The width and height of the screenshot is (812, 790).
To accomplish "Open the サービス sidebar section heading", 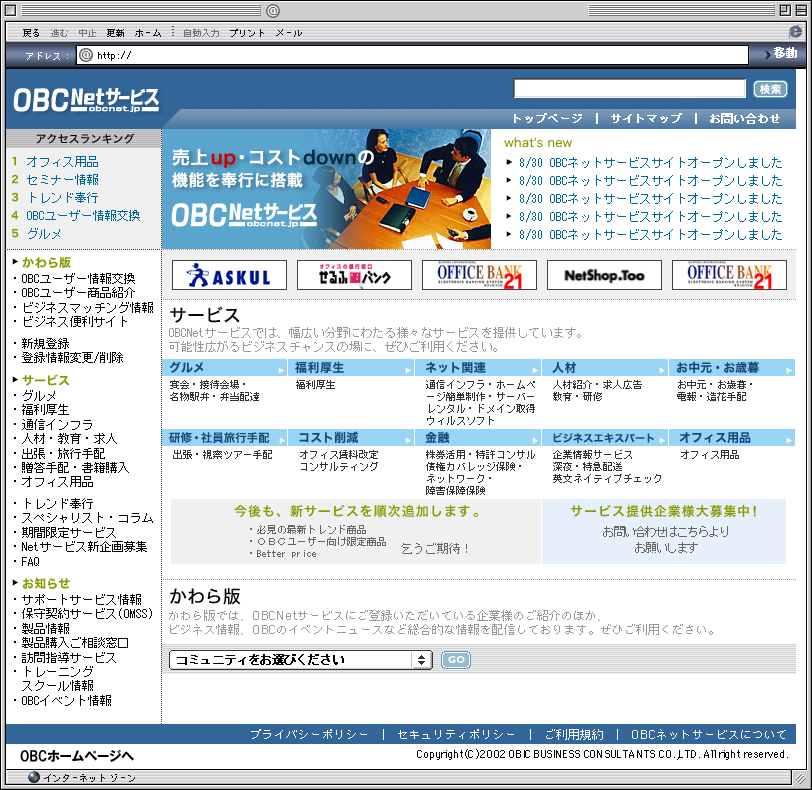I will (46, 380).
